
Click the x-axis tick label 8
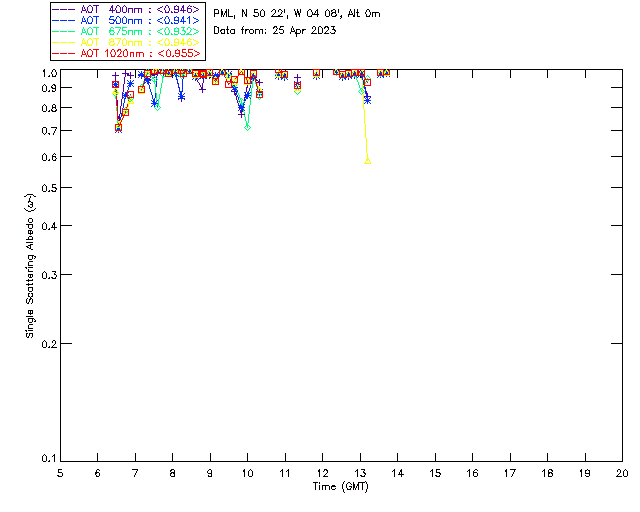[x=173, y=473]
